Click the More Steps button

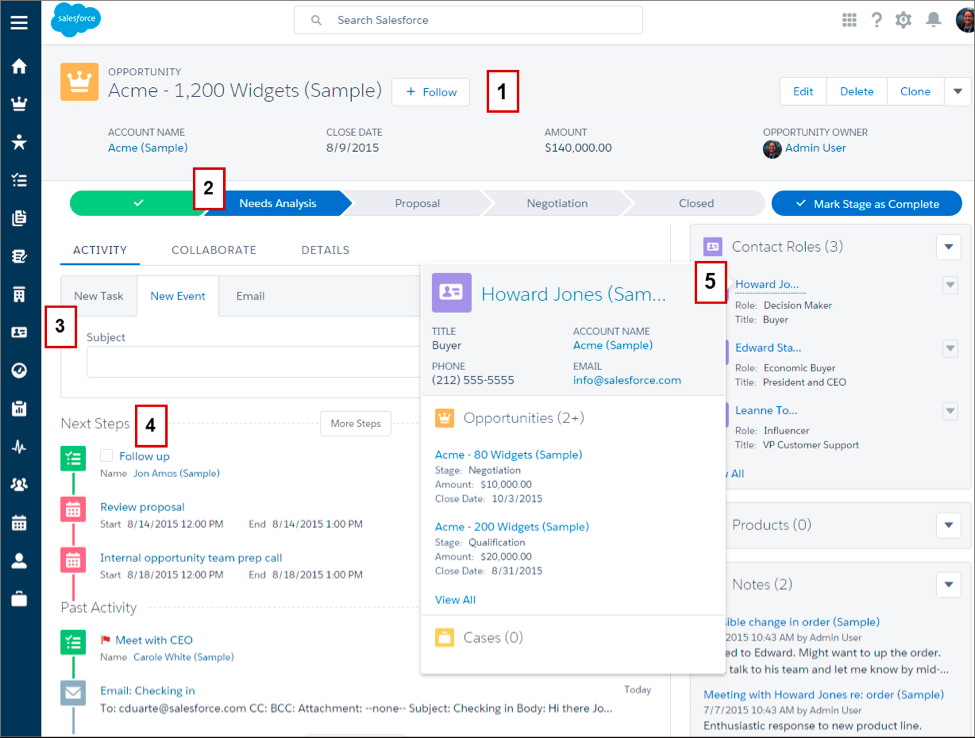pyautogui.click(x=356, y=423)
